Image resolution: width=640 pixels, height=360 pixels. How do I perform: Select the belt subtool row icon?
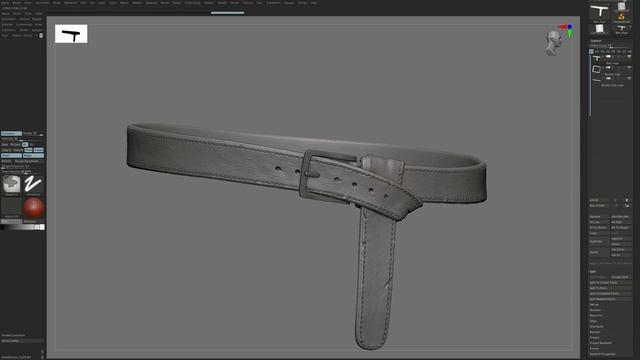pos(596,58)
